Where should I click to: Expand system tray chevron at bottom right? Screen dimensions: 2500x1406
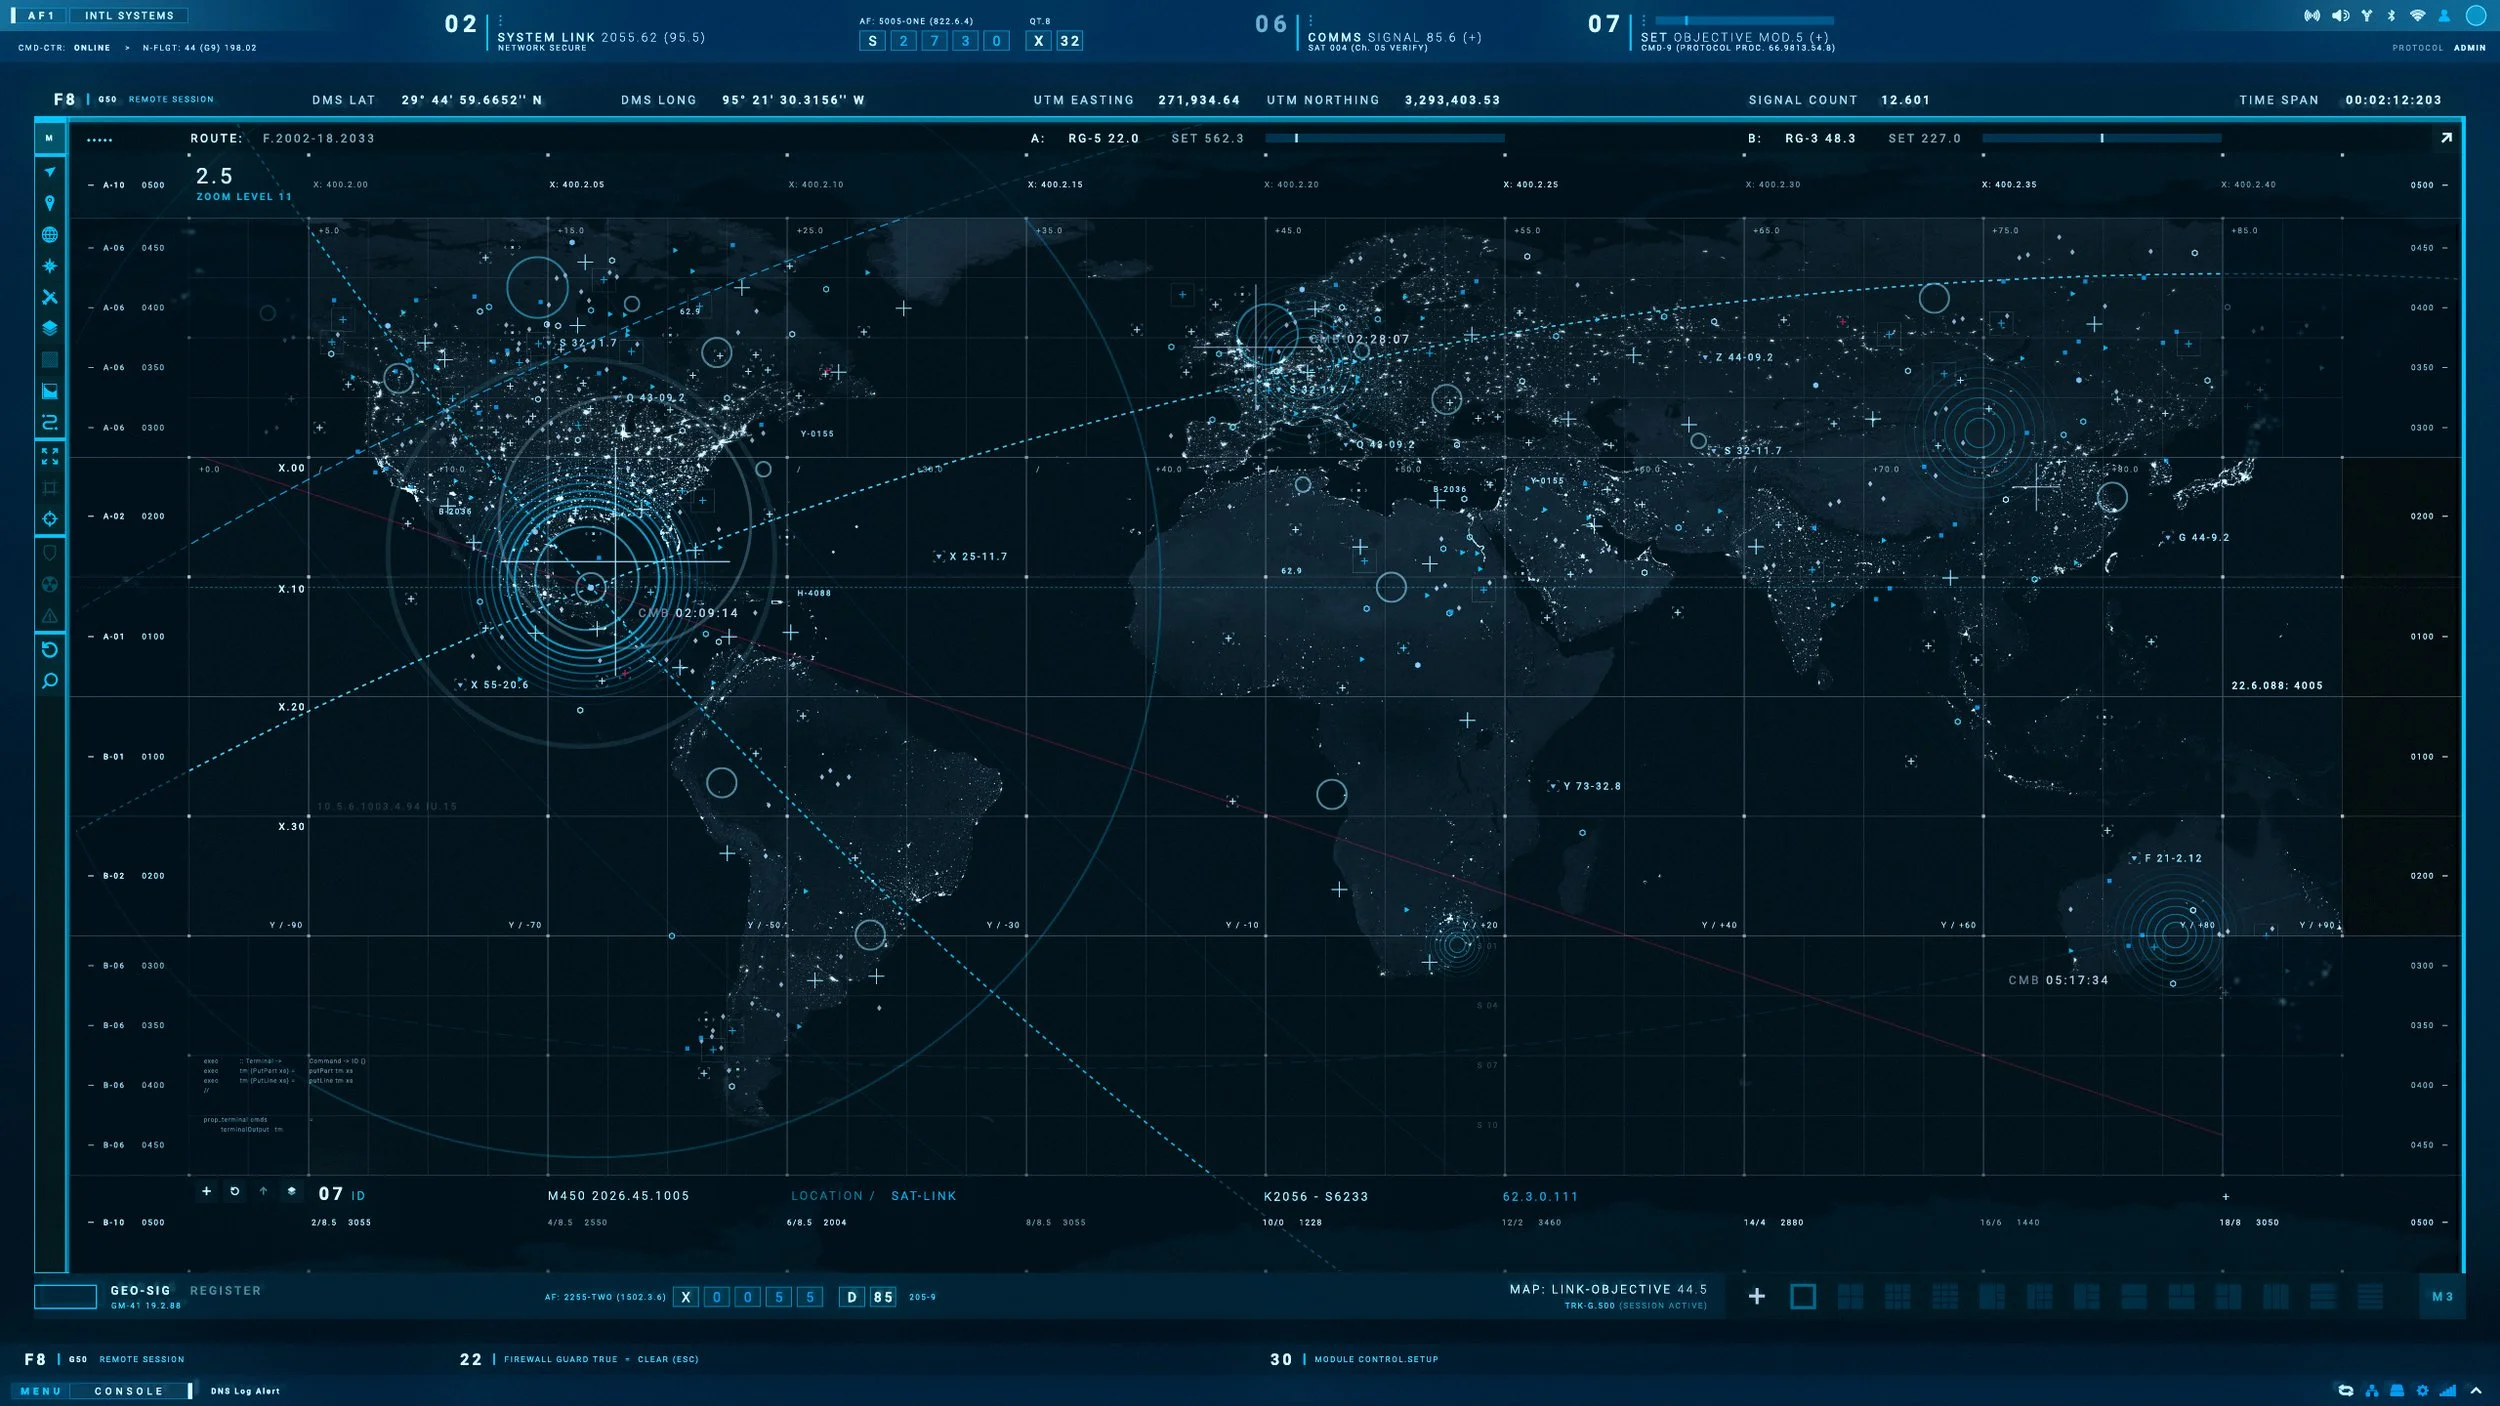[2475, 1391]
